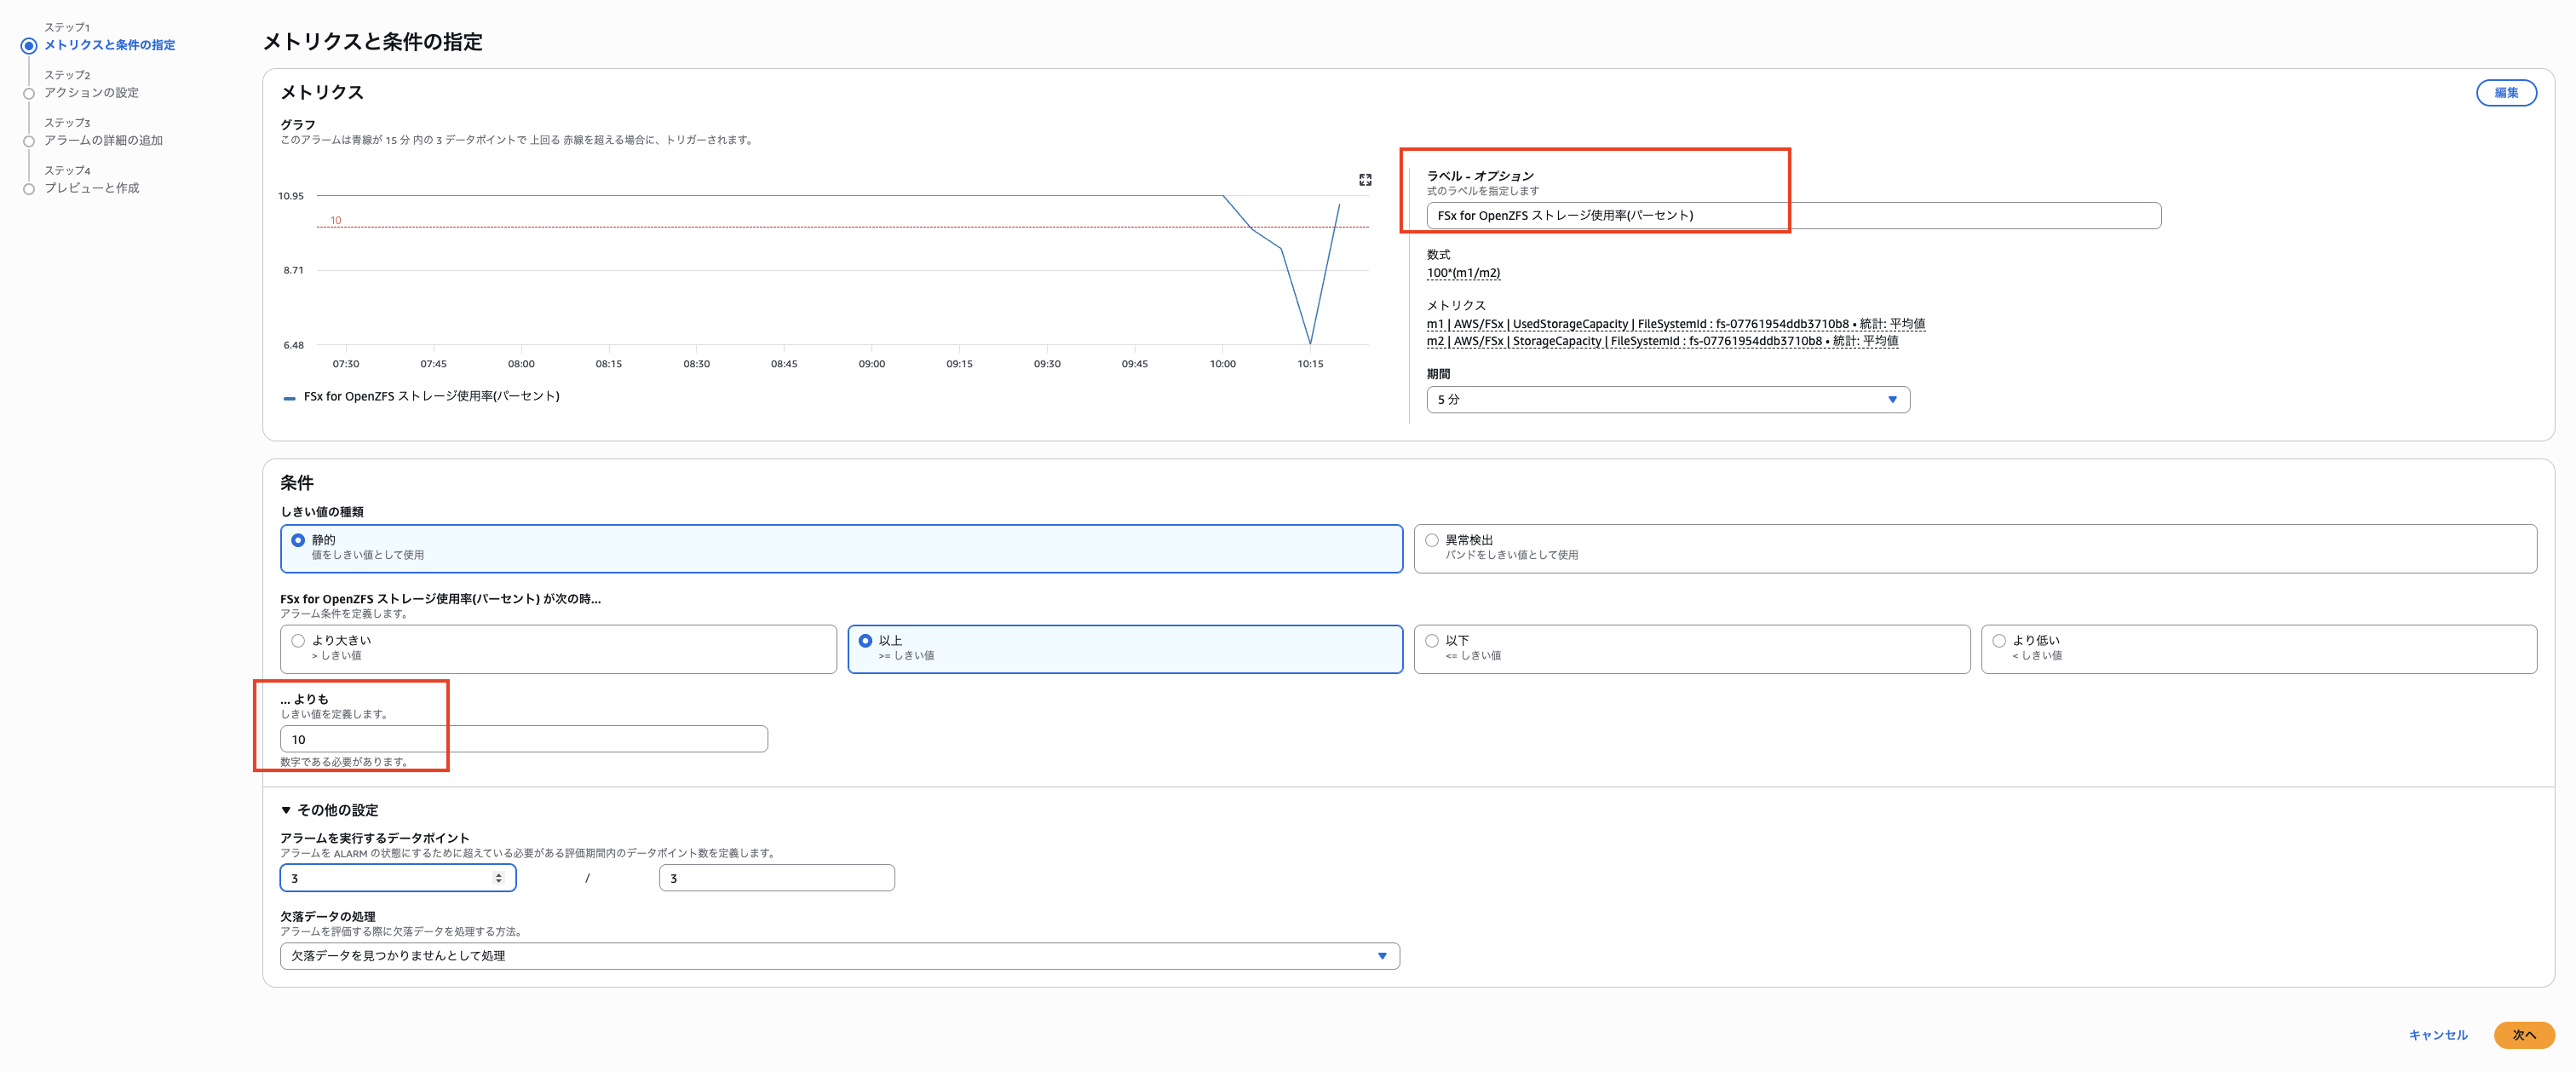Screen dimensions: 2576x1072
Task: Choose the 以下 condition option
Action: [x=1432, y=641]
